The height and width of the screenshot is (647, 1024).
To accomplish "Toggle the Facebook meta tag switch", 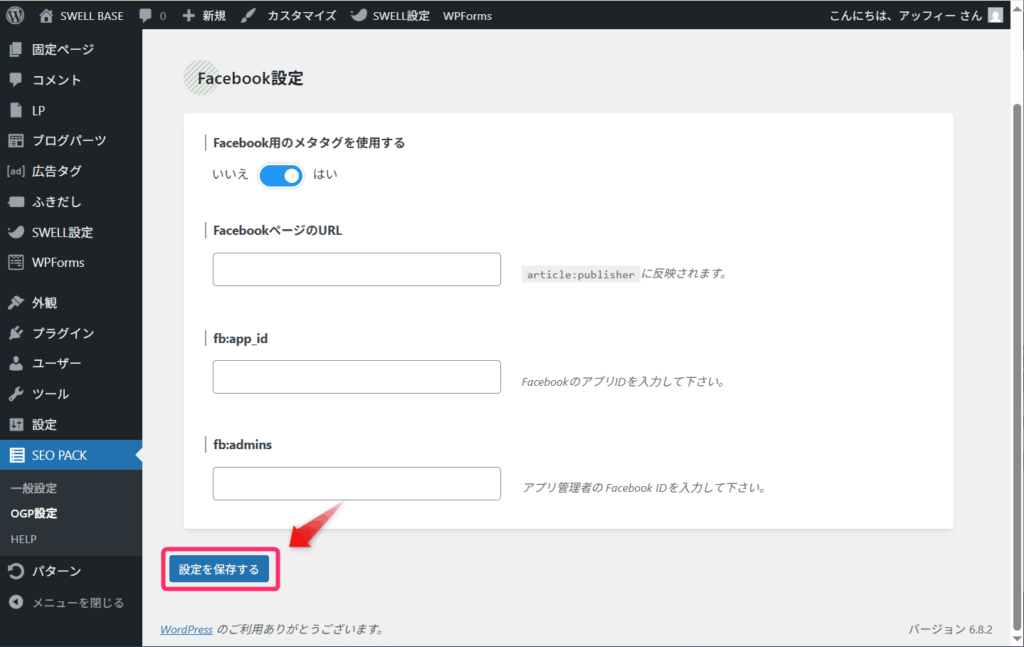I will tap(281, 176).
